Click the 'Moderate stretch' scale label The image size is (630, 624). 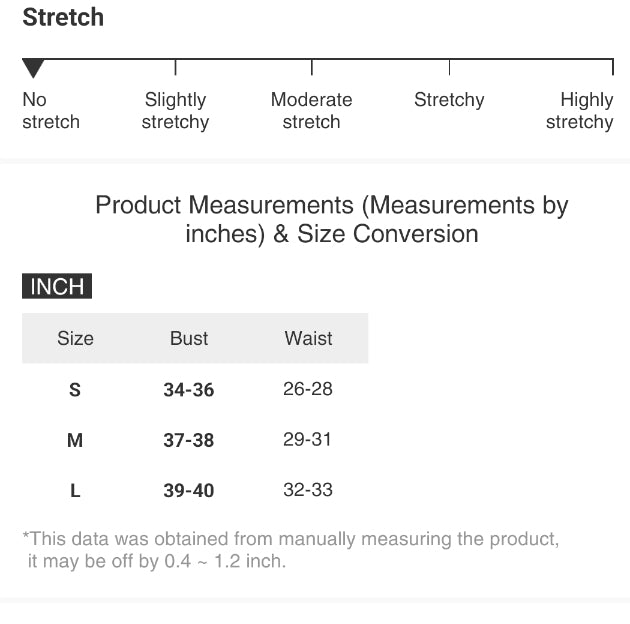pyautogui.click(x=311, y=111)
